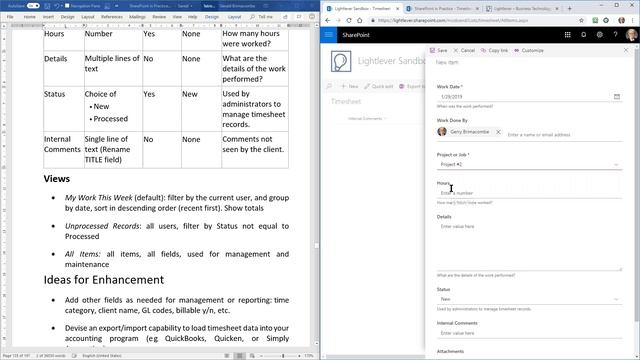640x360 pixels.
Task: Click the Save icon in Word title bar
Action: [x=48, y=6]
